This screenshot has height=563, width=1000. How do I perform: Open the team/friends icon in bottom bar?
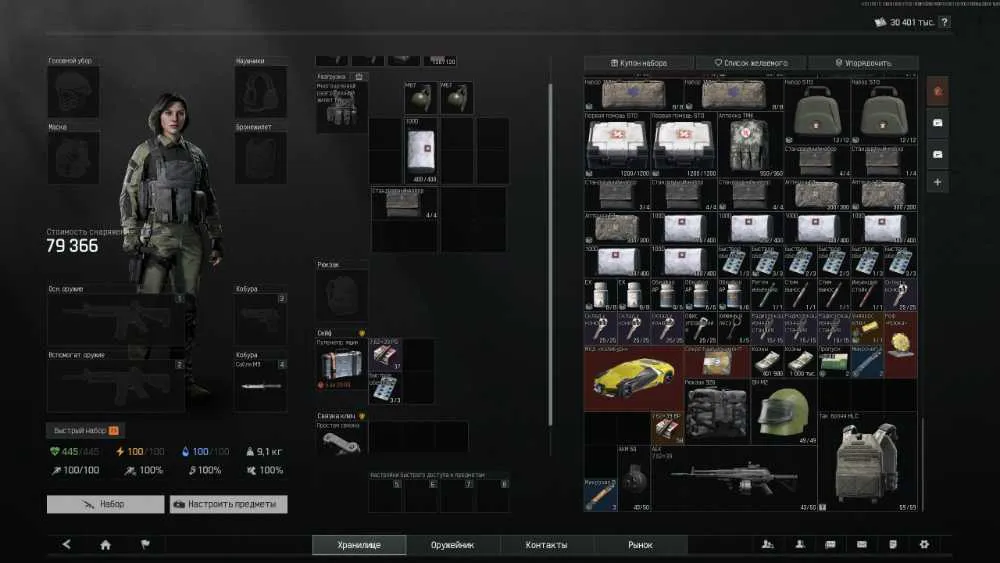pyautogui.click(x=767, y=544)
